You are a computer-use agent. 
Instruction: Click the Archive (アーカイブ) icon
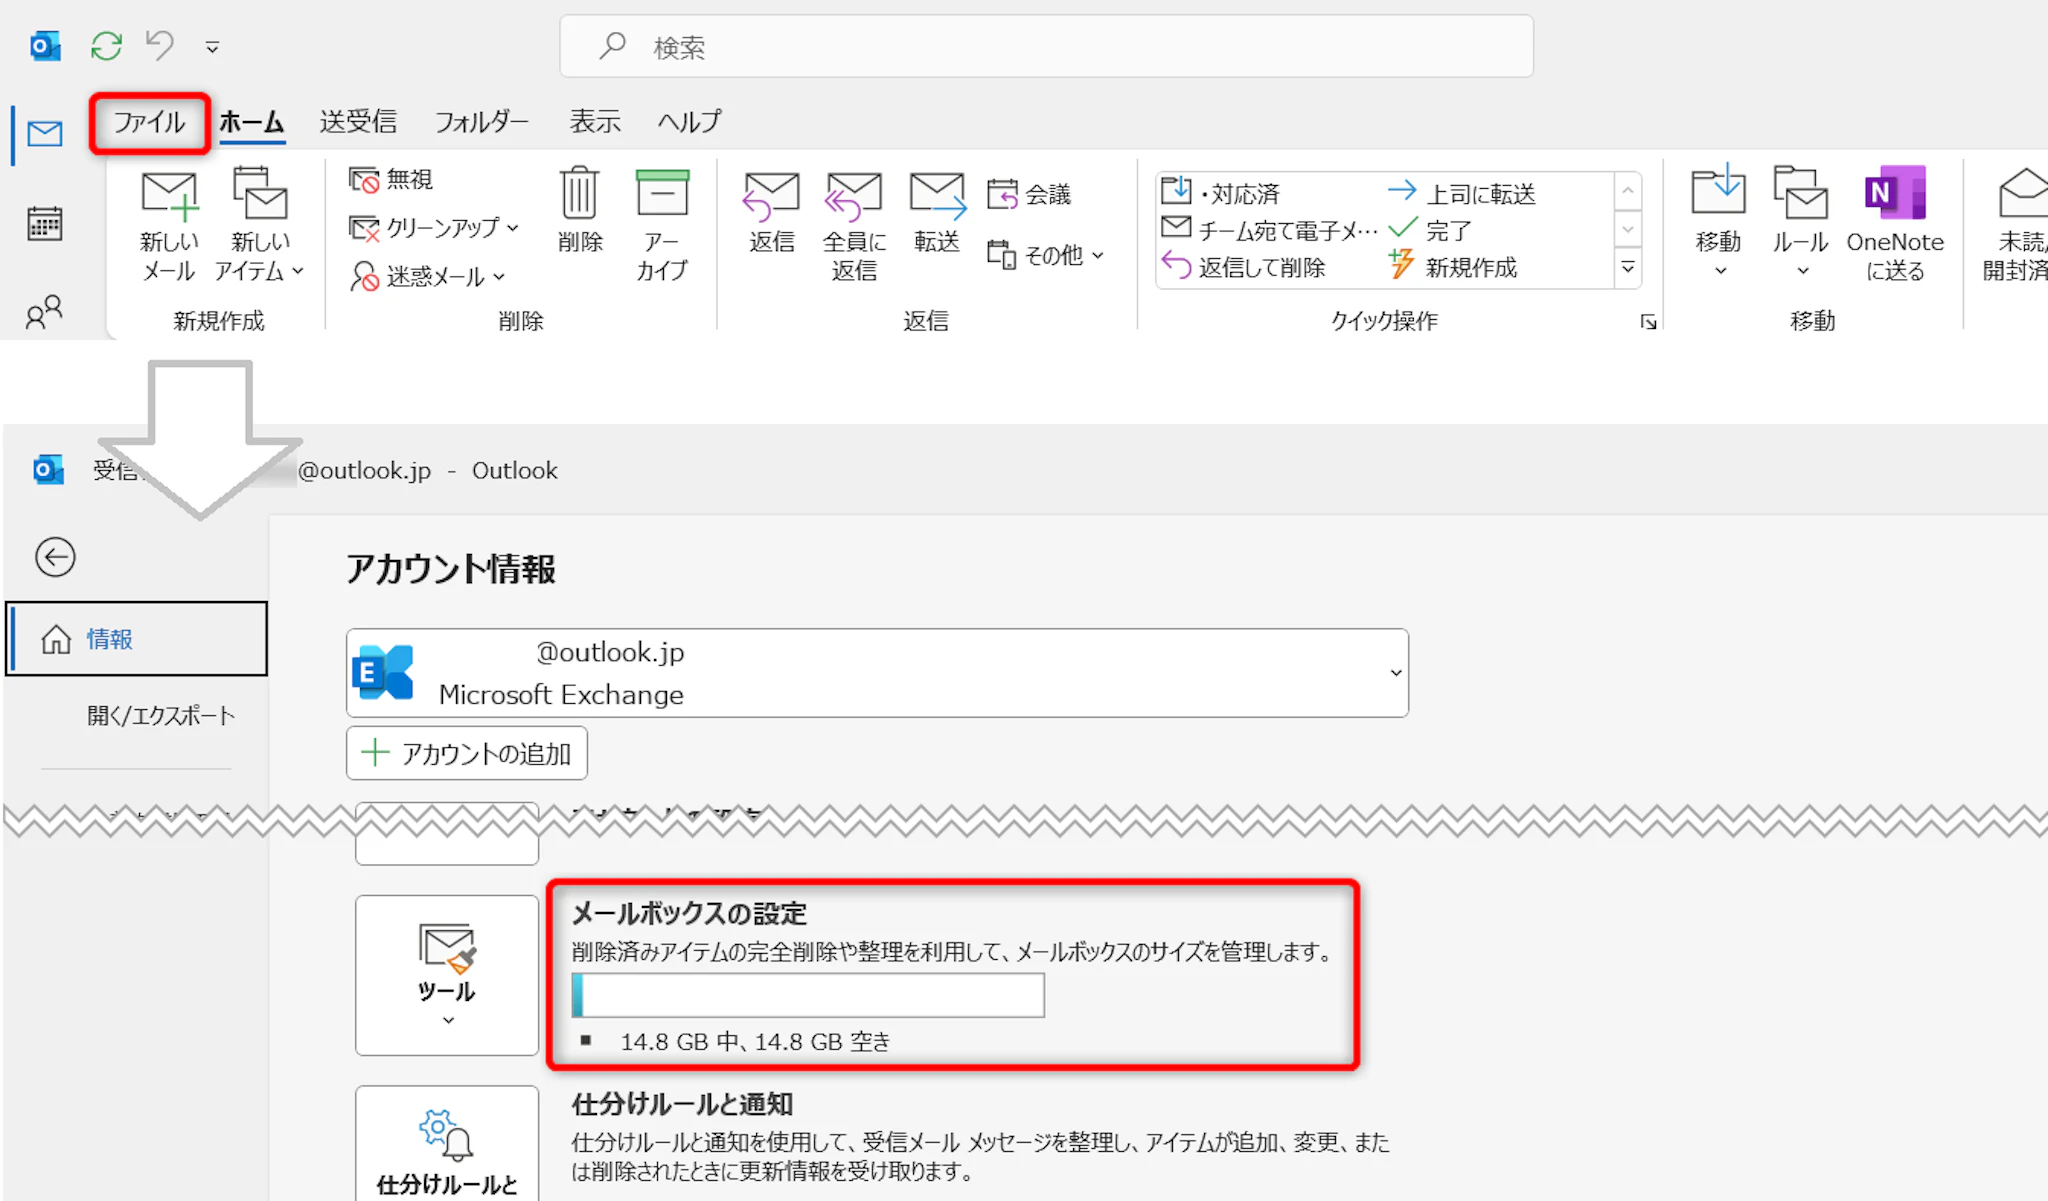point(662,194)
